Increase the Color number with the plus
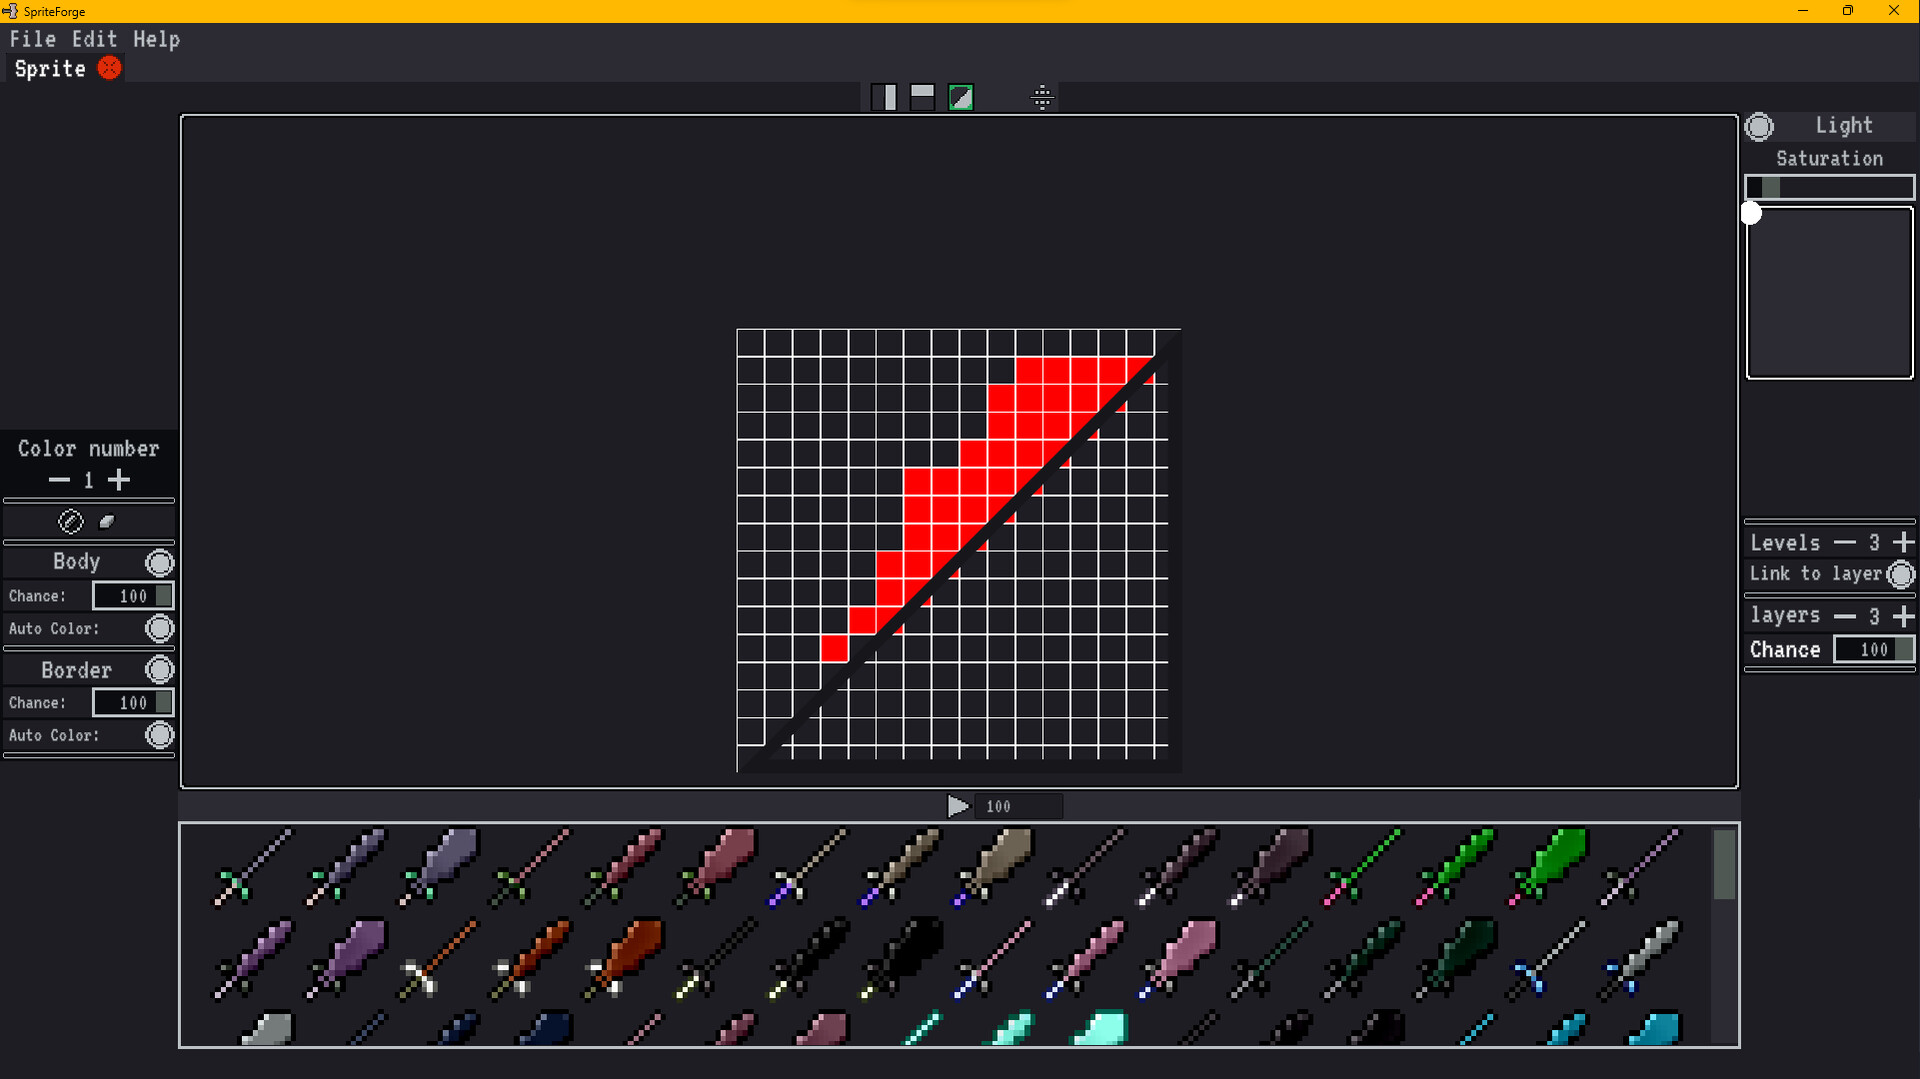The image size is (1920, 1079). click(119, 480)
